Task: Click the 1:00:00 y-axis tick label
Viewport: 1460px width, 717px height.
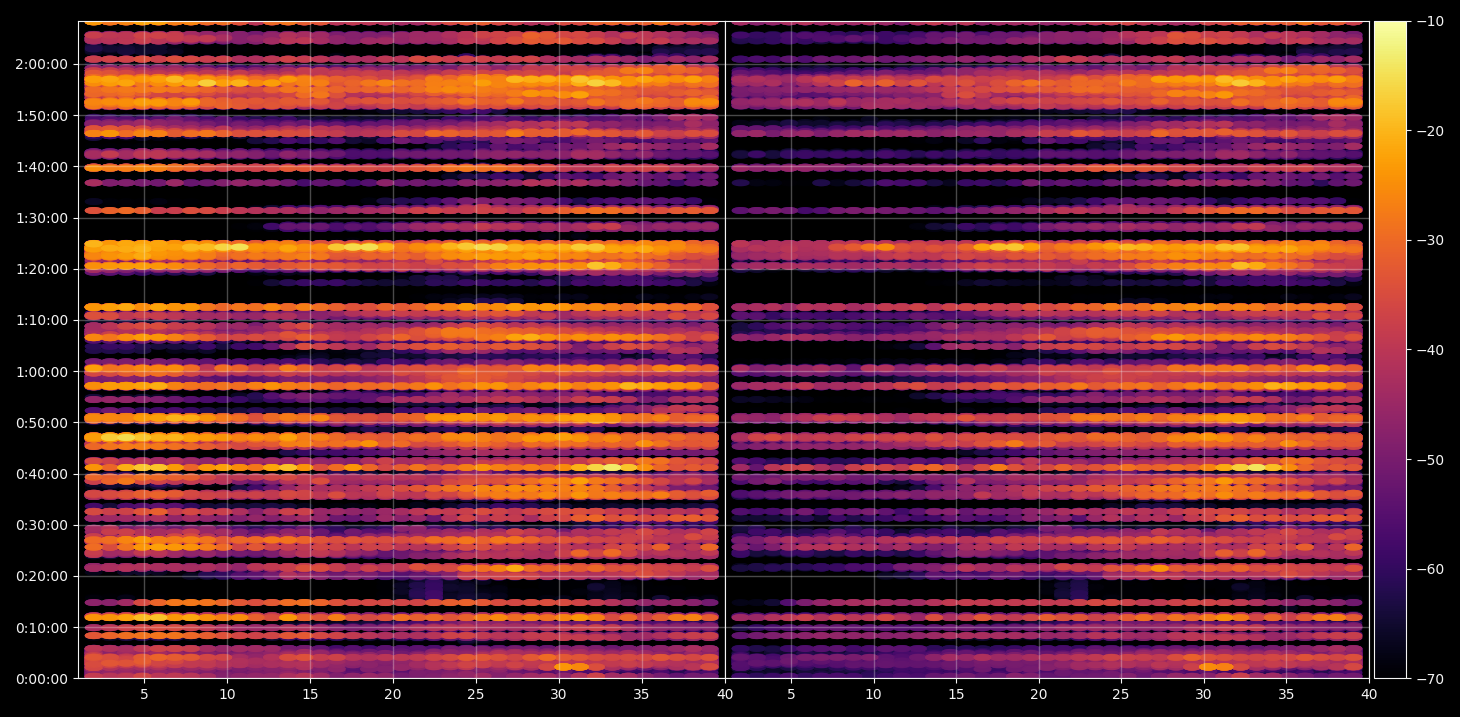Action: (42, 372)
